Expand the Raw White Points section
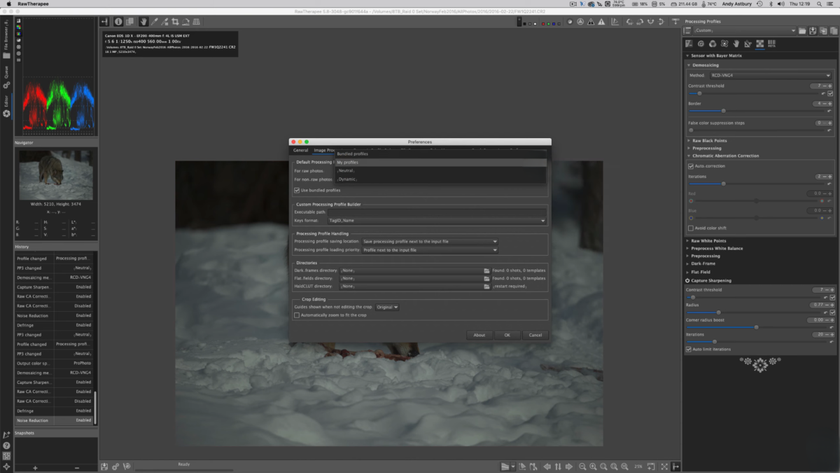Viewport: 840px width, 473px height. tap(709, 241)
